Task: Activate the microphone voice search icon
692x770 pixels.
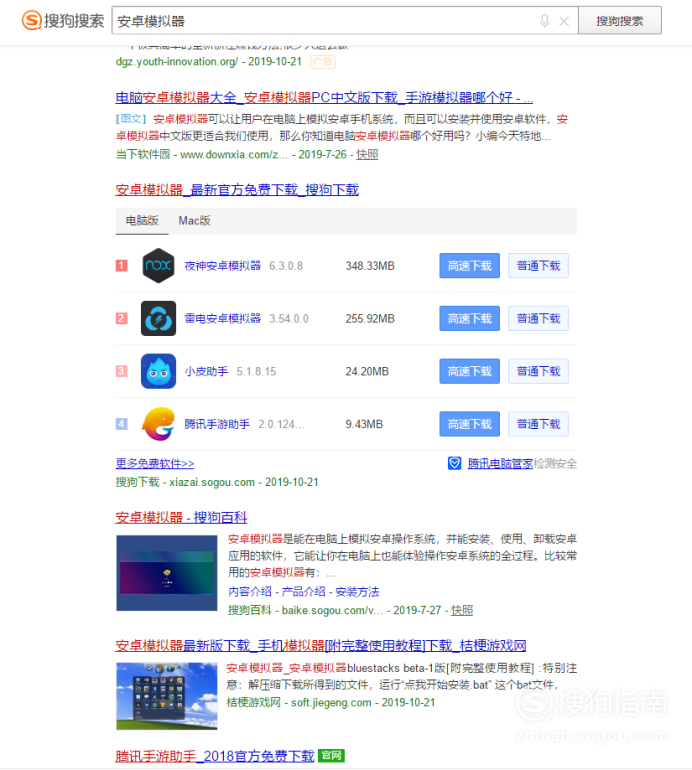Action: click(544, 21)
